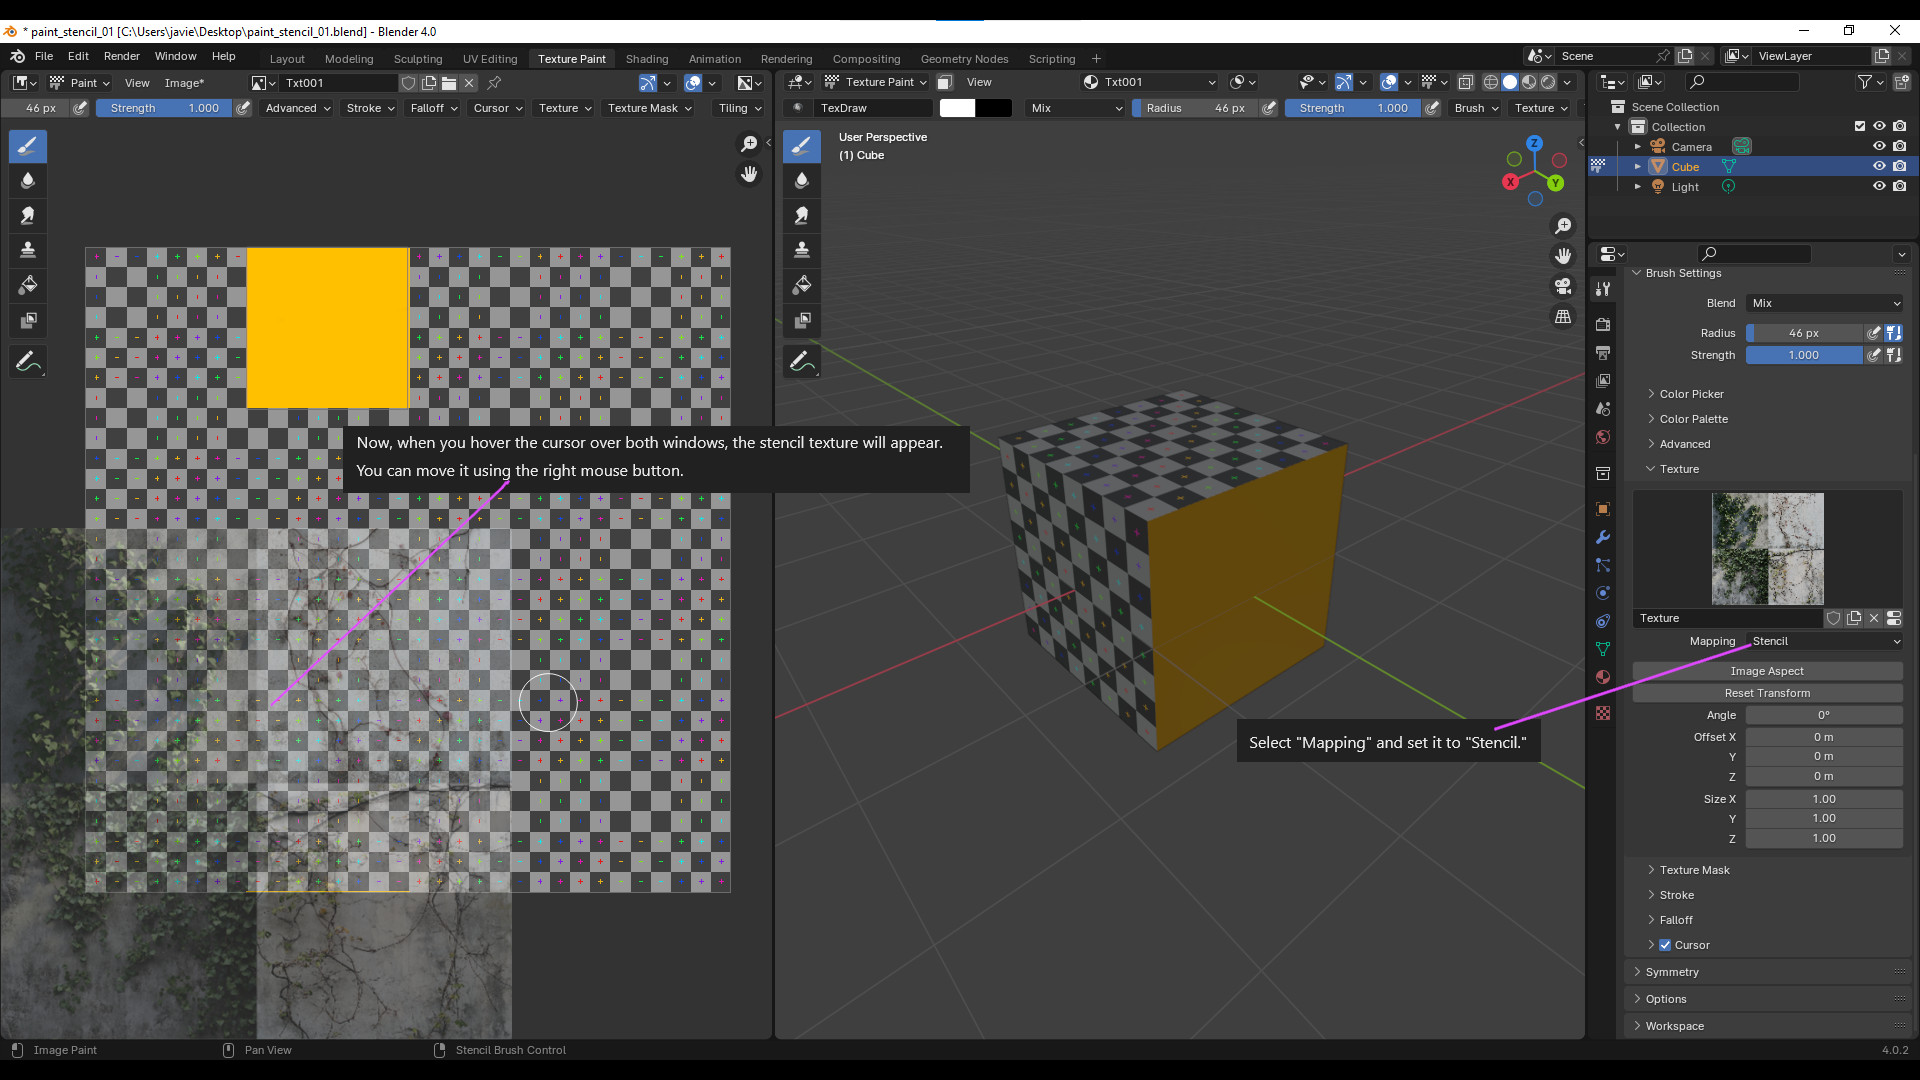This screenshot has height=1080, width=1920.
Task: Expand the Symmetry panel
Action: point(1671,972)
